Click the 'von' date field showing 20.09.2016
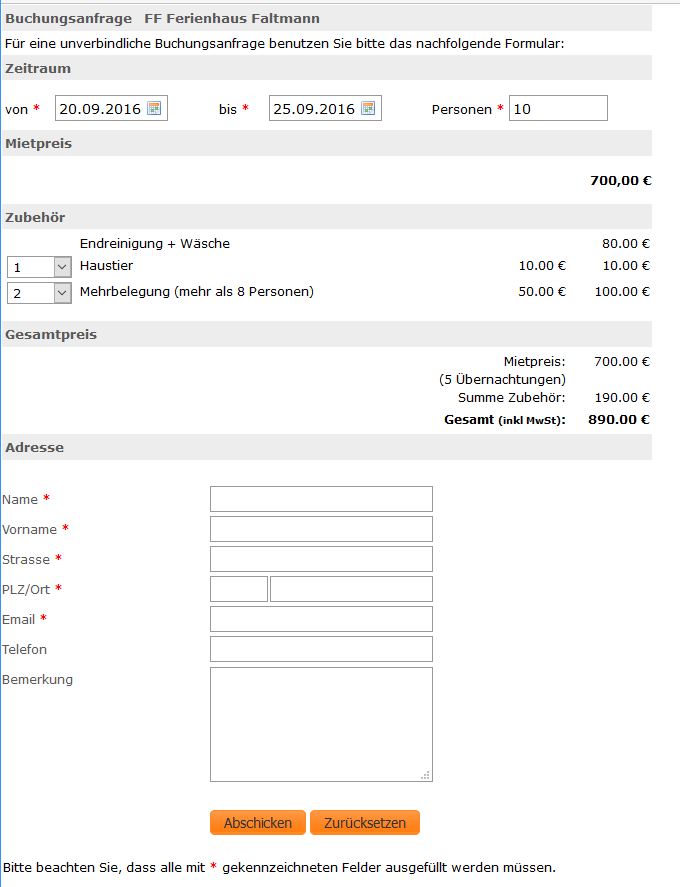Image resolution: width=680 pixels, height=887 pixels. click(x=111, y=108)
